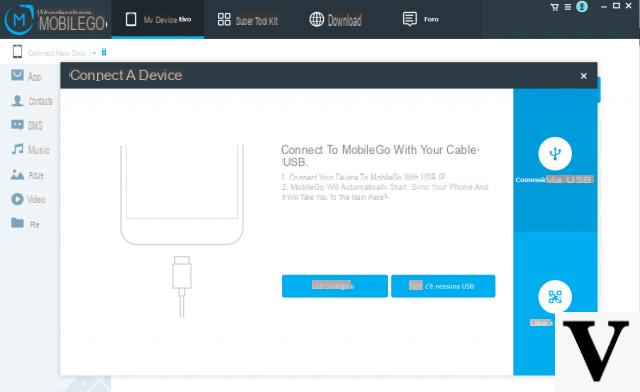Screen dimensions: 640x392
Task: Open Contacts in the sidebar
Action: tap(32, 101)
